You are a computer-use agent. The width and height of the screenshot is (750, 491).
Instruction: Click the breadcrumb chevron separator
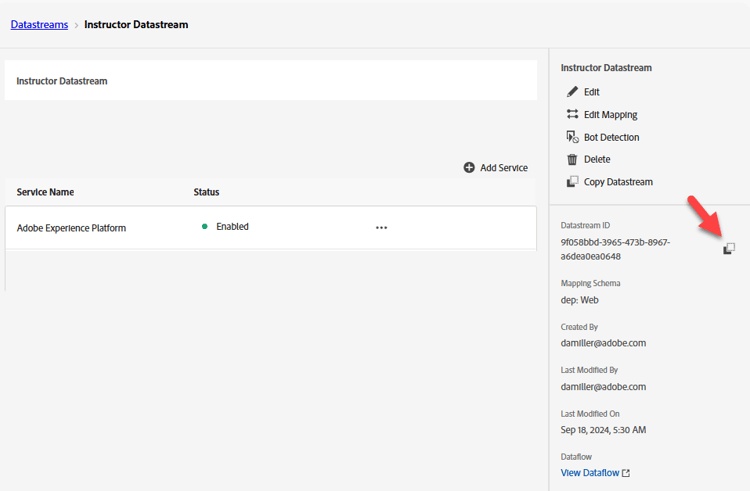76,25
